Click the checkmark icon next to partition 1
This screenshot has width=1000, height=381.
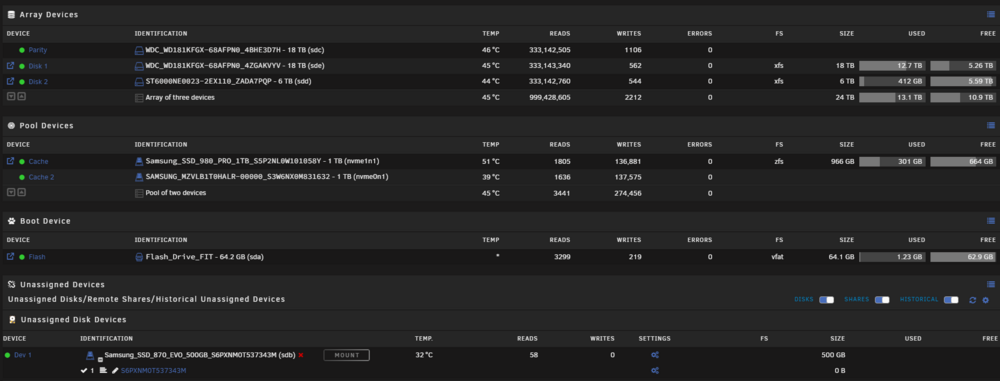click(84, 370)
